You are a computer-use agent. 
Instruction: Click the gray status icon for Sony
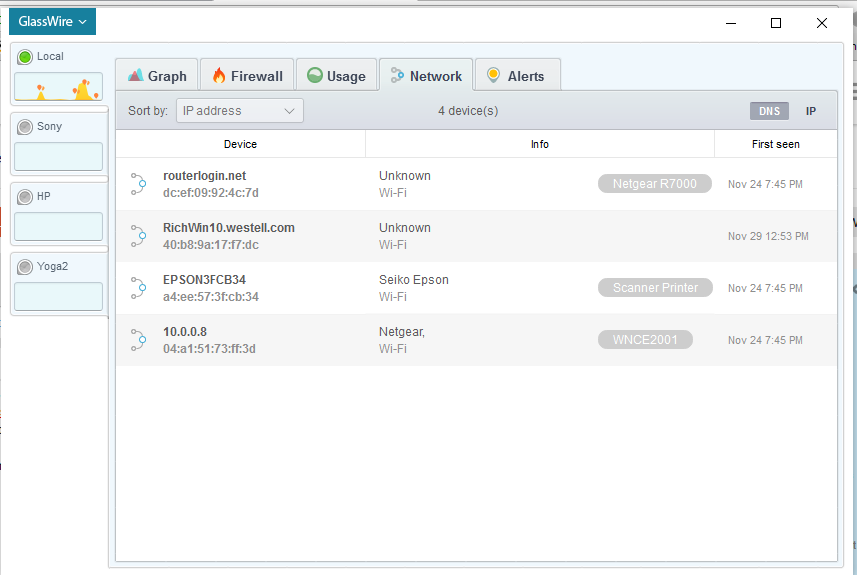point(25,127)
